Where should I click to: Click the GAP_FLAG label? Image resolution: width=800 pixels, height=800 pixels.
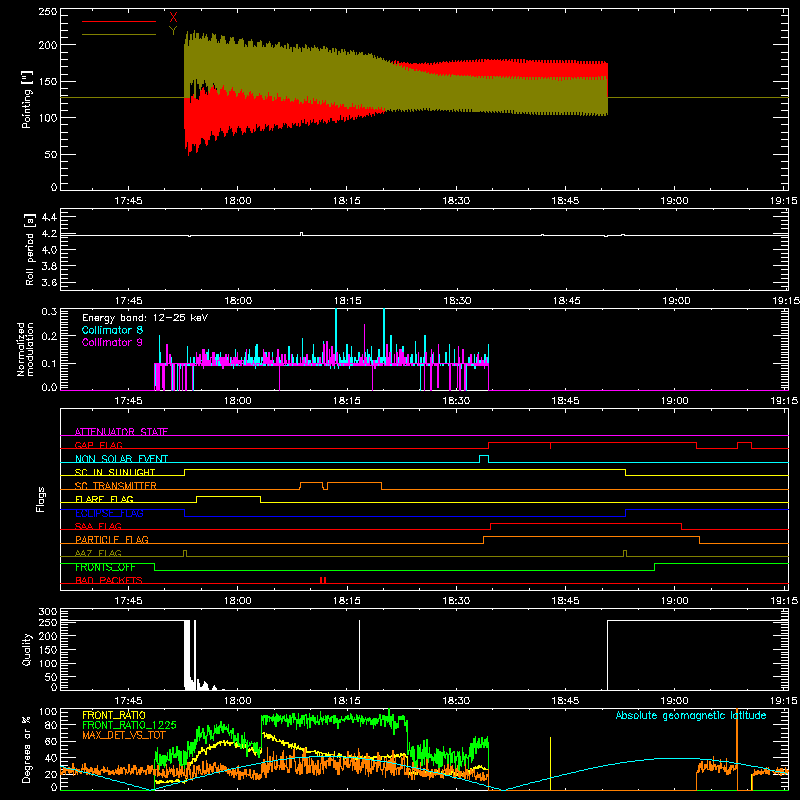pos(98,445)
